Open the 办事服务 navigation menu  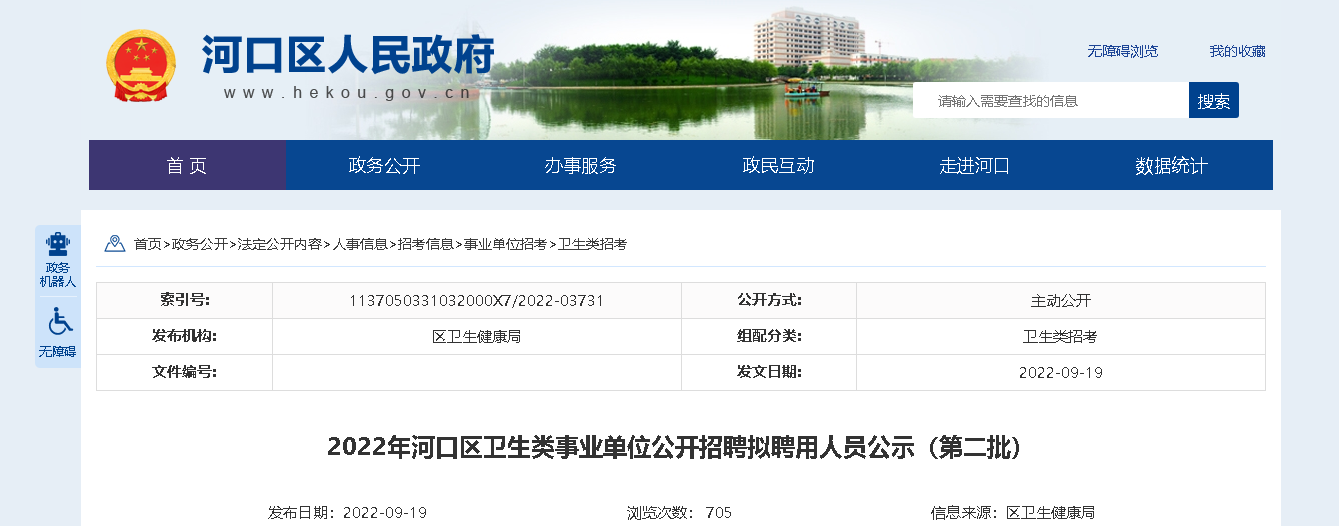[x=581, y=166]
